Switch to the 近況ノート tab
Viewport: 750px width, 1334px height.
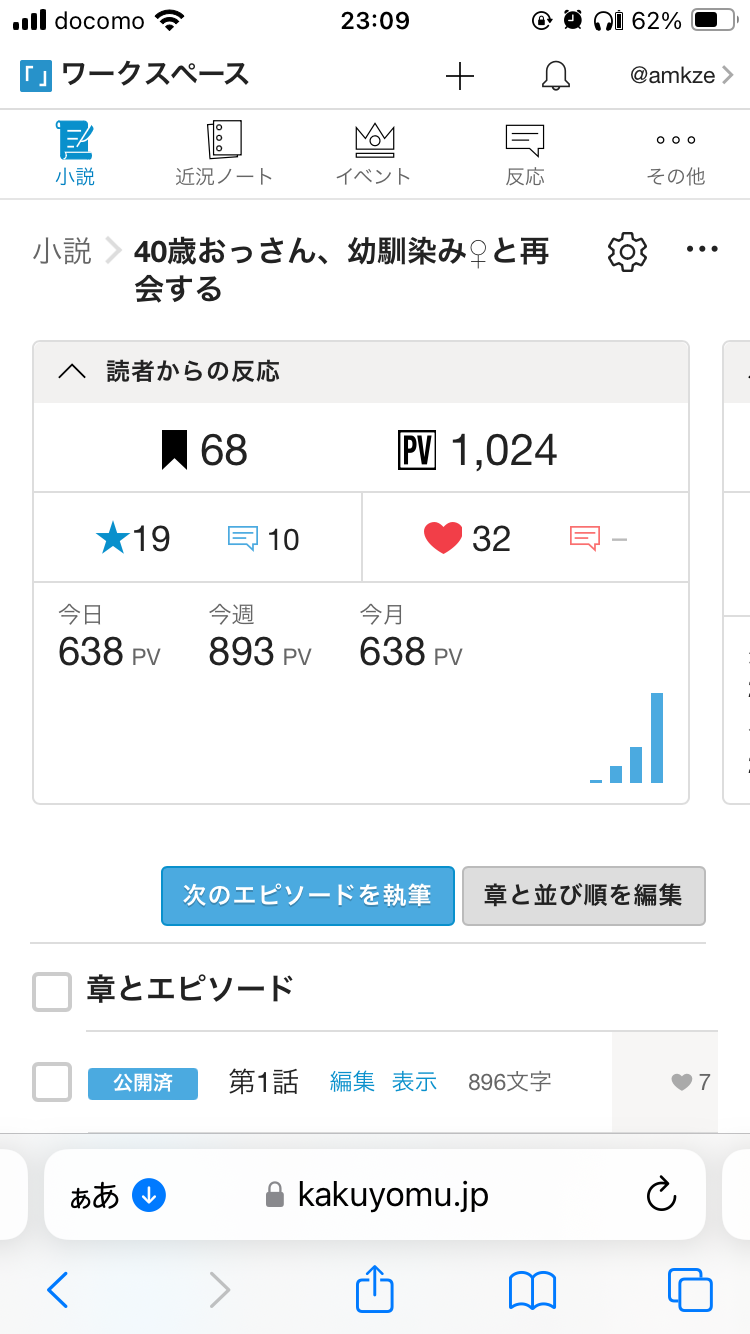coord(224,154)
